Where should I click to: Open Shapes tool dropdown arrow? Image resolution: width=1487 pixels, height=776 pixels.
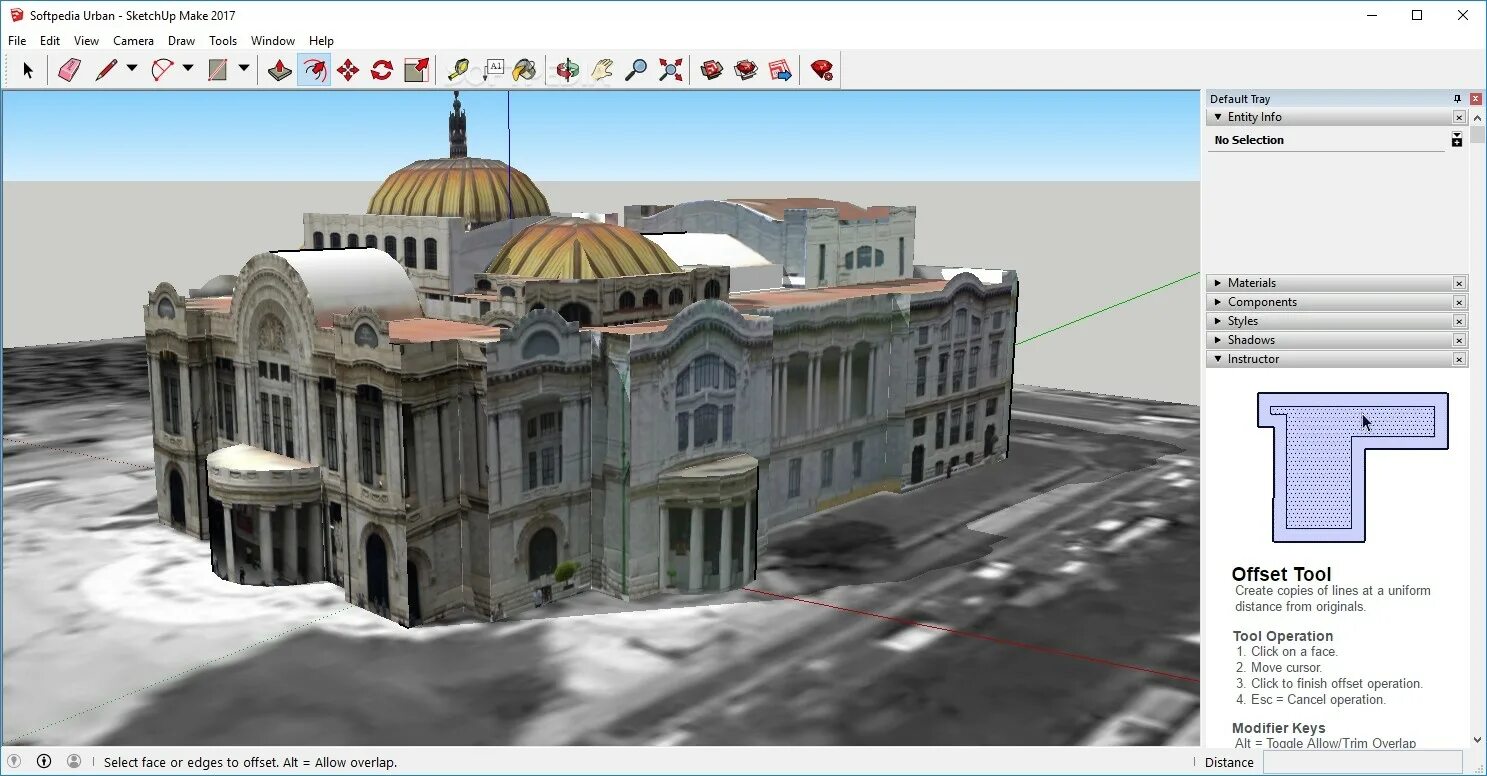coord(243,69)
